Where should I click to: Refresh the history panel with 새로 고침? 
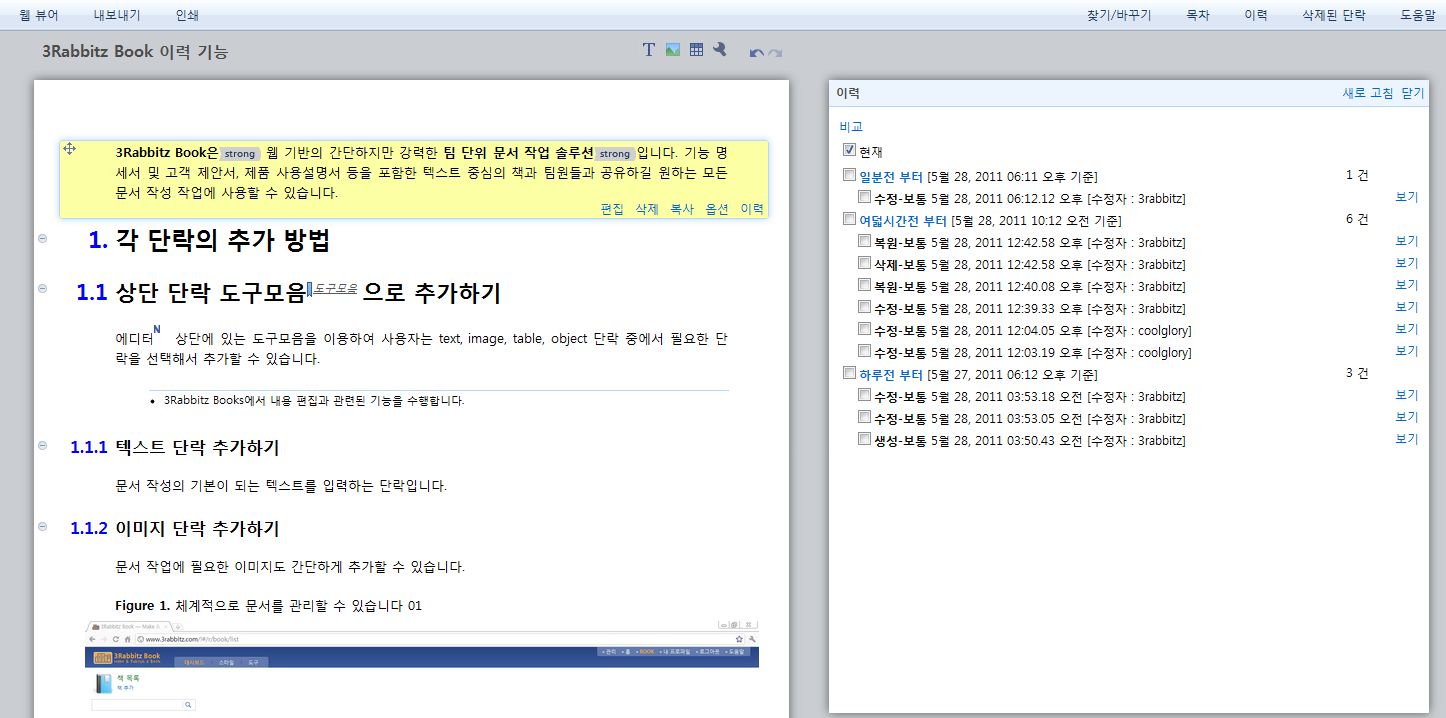tap(1368, 93)
